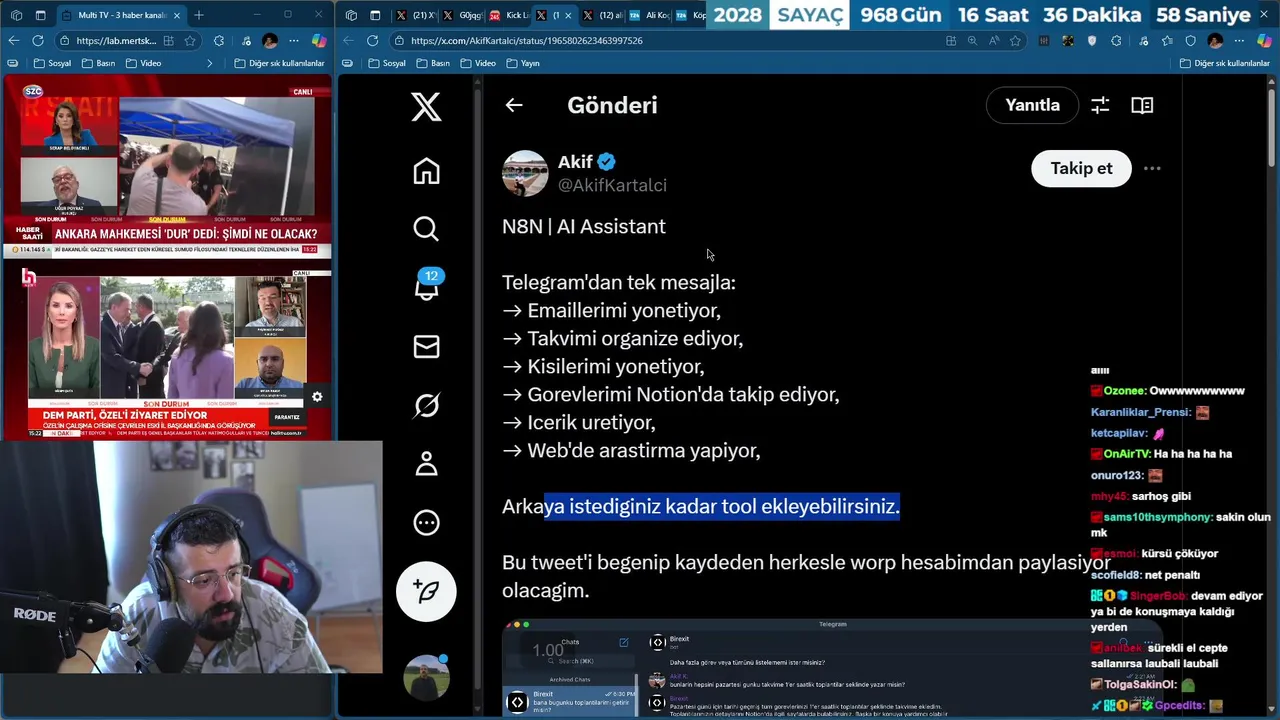Viewport: 1280px width, 720px height.
Task: Open read aloud icon in x.com address bar
Action: [993, 41]
